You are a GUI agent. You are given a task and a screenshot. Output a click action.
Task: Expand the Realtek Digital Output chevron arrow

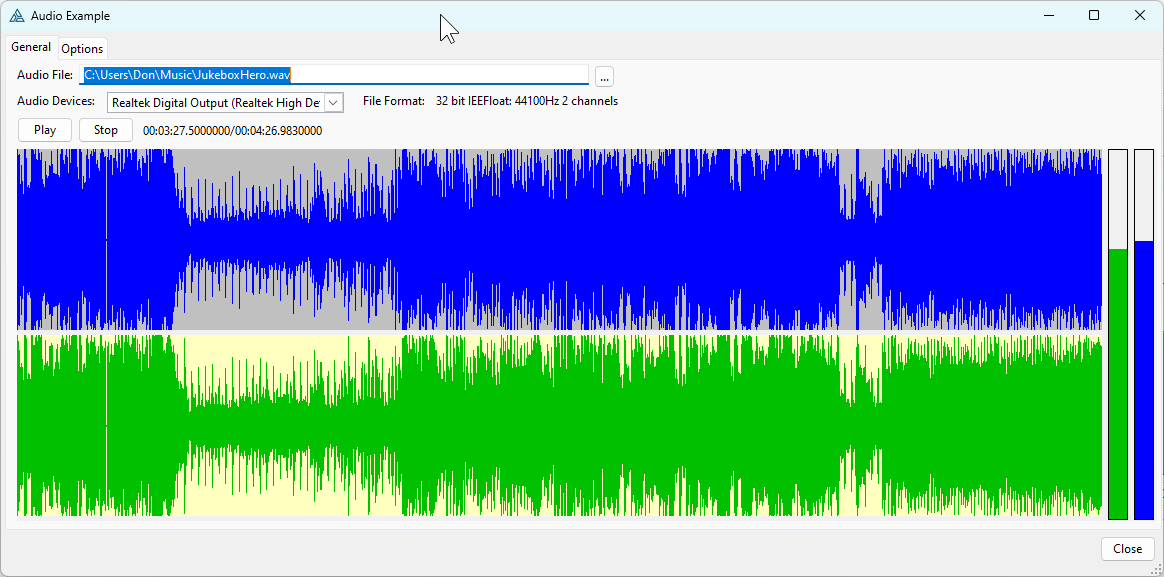pyautogui.click(x=334, y=103)
